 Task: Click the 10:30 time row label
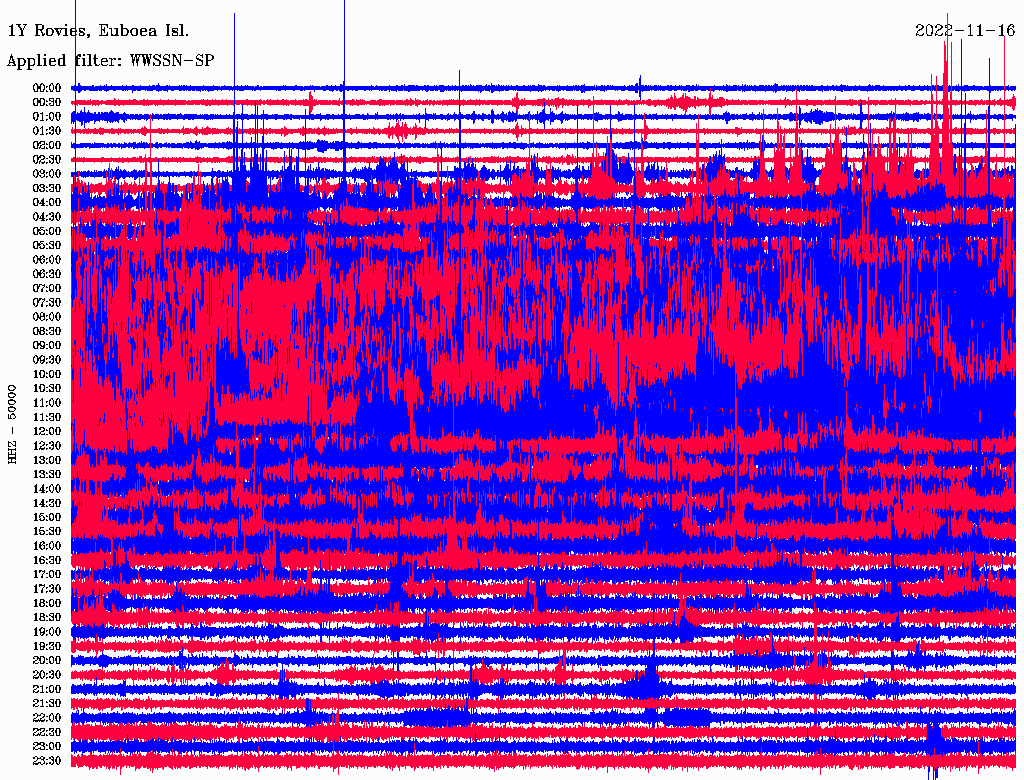click(47, 389)
